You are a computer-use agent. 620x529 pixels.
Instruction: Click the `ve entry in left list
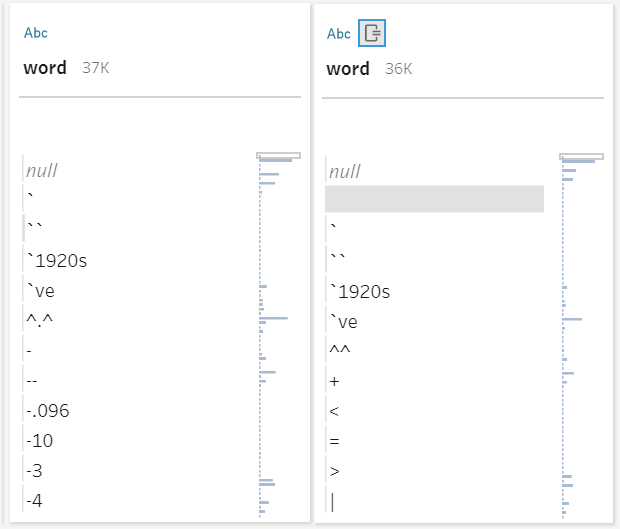[x=43, y=291]
